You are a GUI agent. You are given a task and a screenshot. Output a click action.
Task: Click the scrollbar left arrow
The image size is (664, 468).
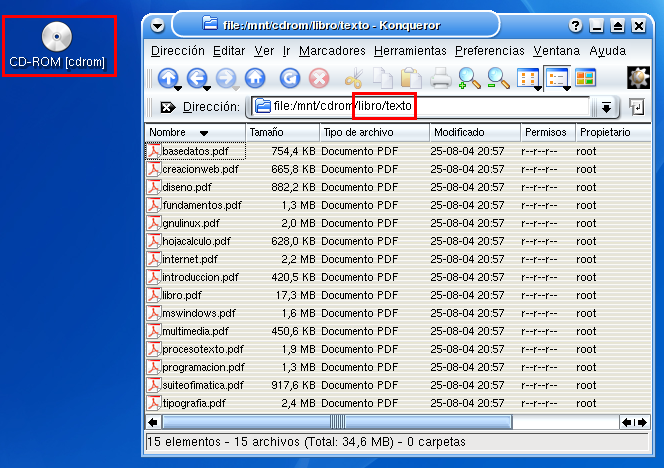(153, 422)
